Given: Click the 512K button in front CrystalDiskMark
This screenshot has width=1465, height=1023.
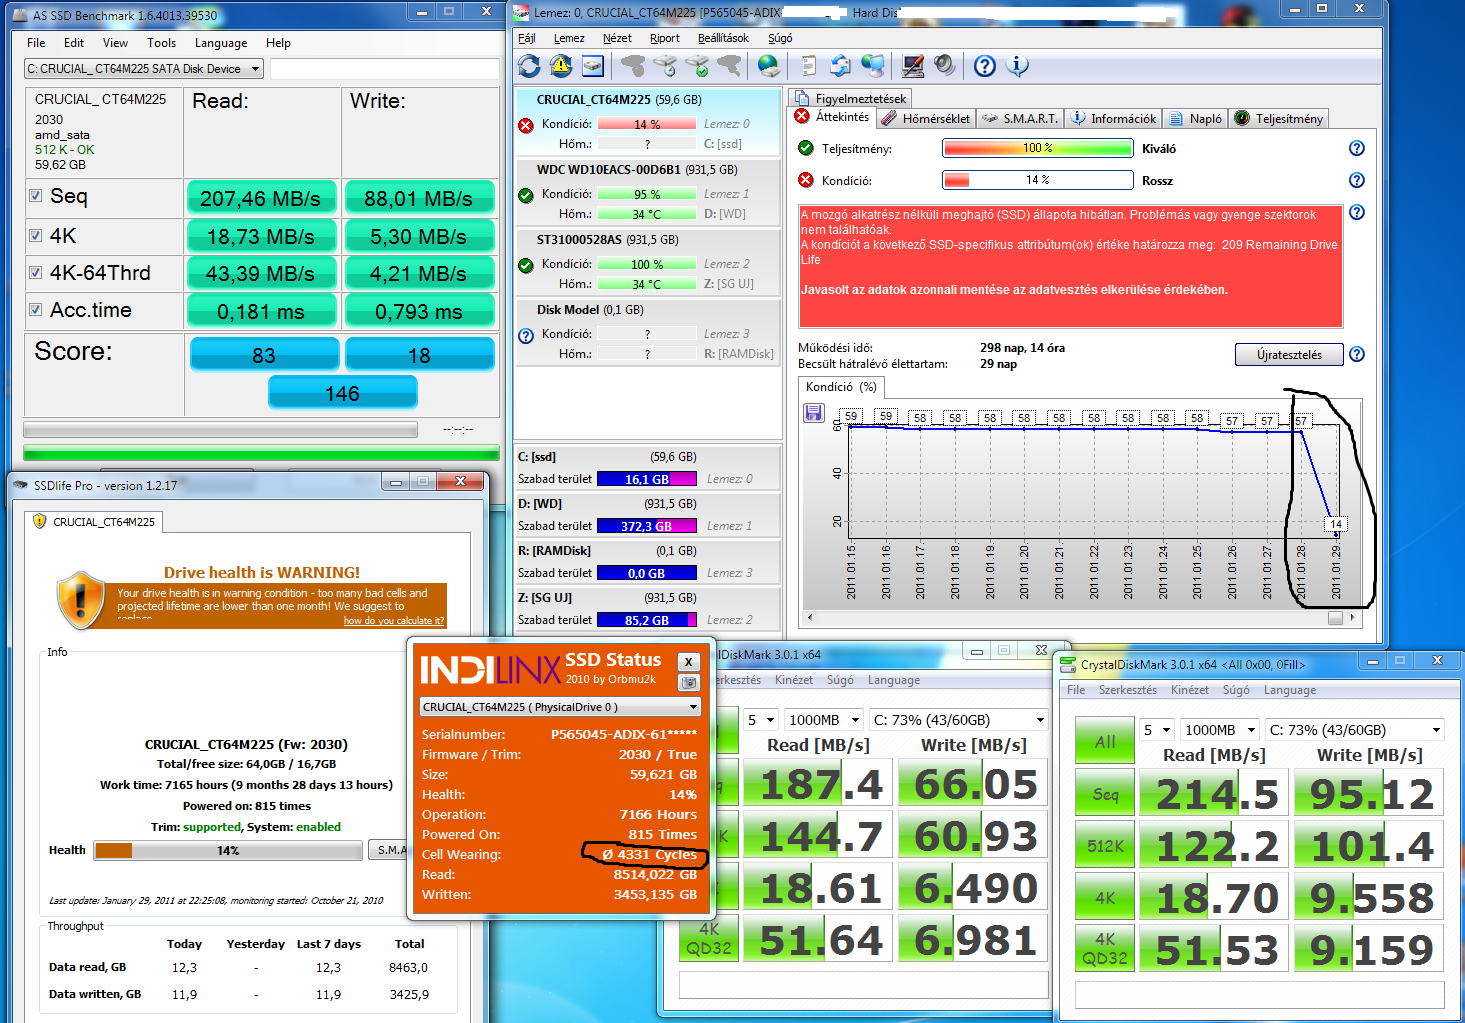Looking at the screenshot, I should coord(1105,846).
